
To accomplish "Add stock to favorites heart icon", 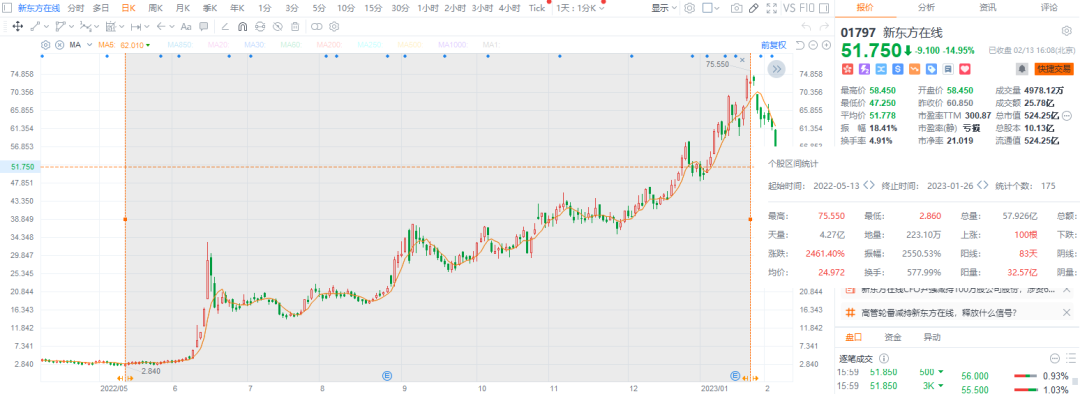I will 965,69.
